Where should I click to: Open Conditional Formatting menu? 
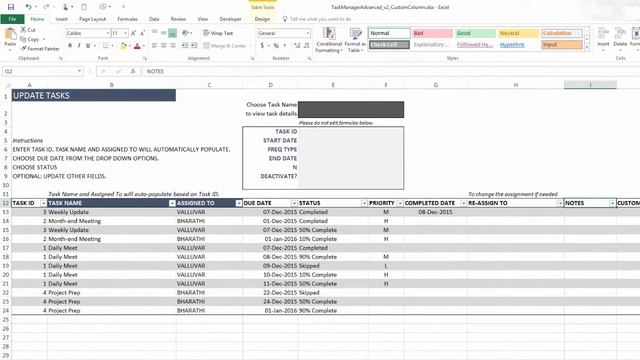click(x=329, y=40)
